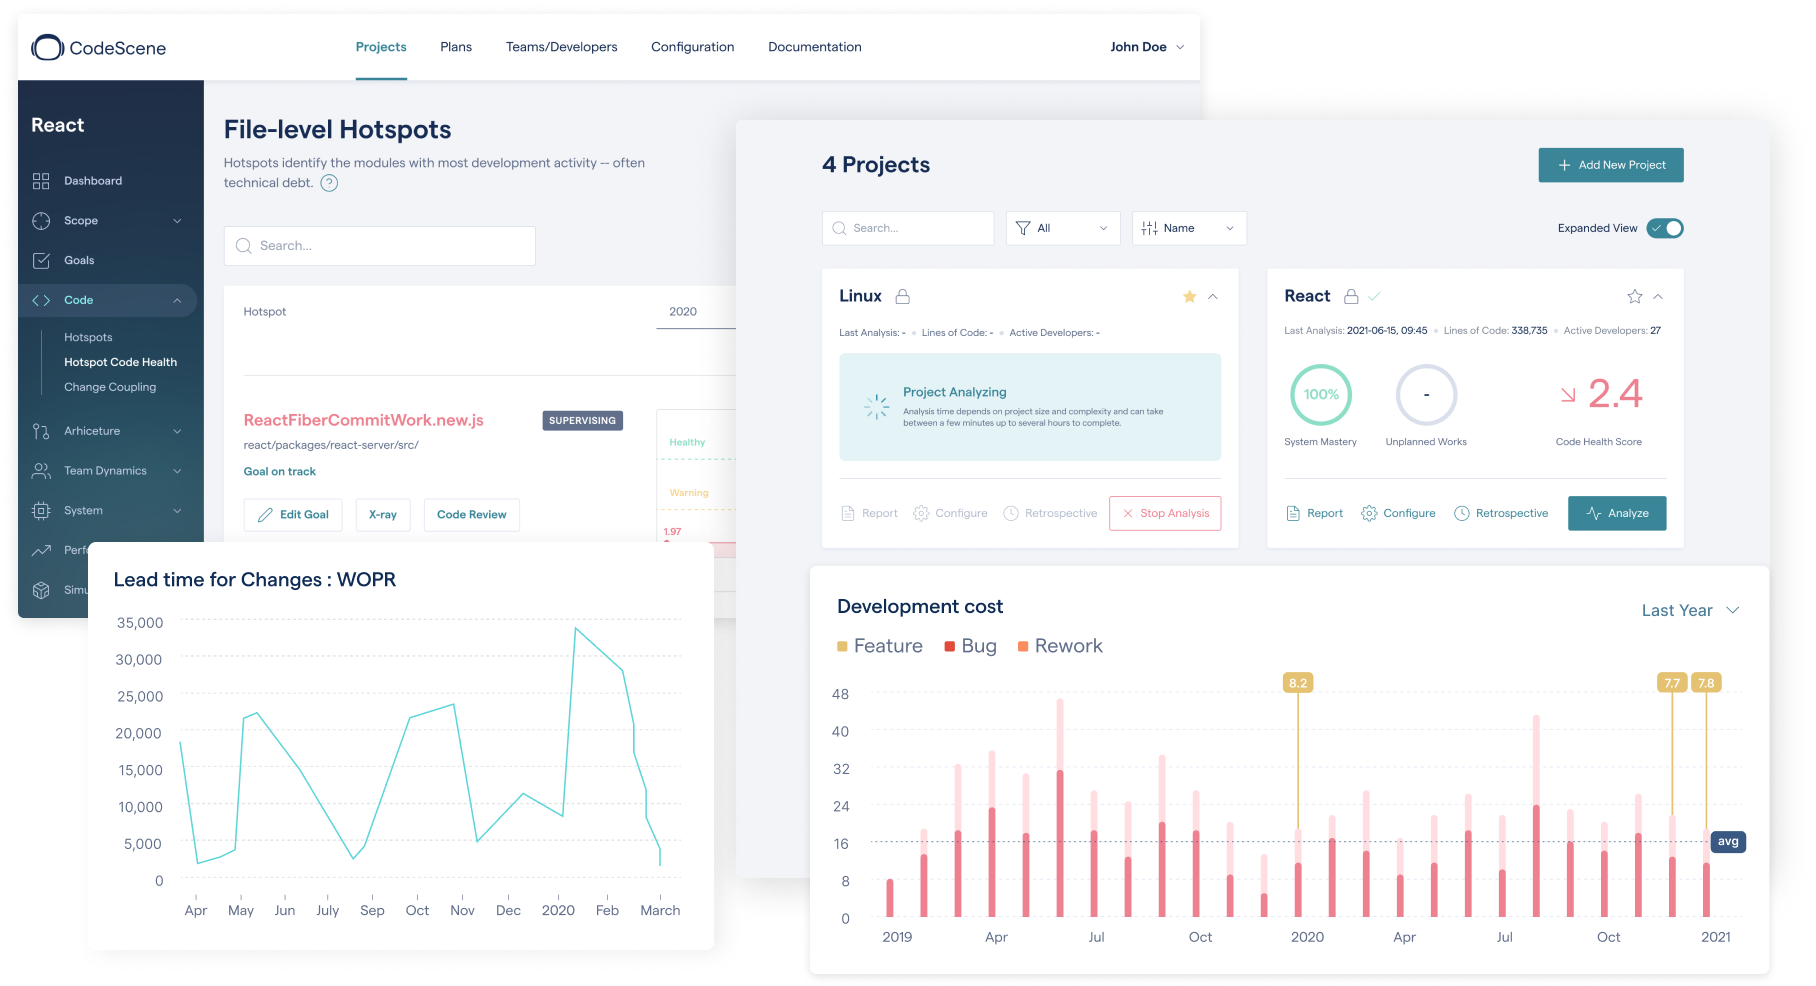Open the filter icon beside the project search

(1024, 228)
